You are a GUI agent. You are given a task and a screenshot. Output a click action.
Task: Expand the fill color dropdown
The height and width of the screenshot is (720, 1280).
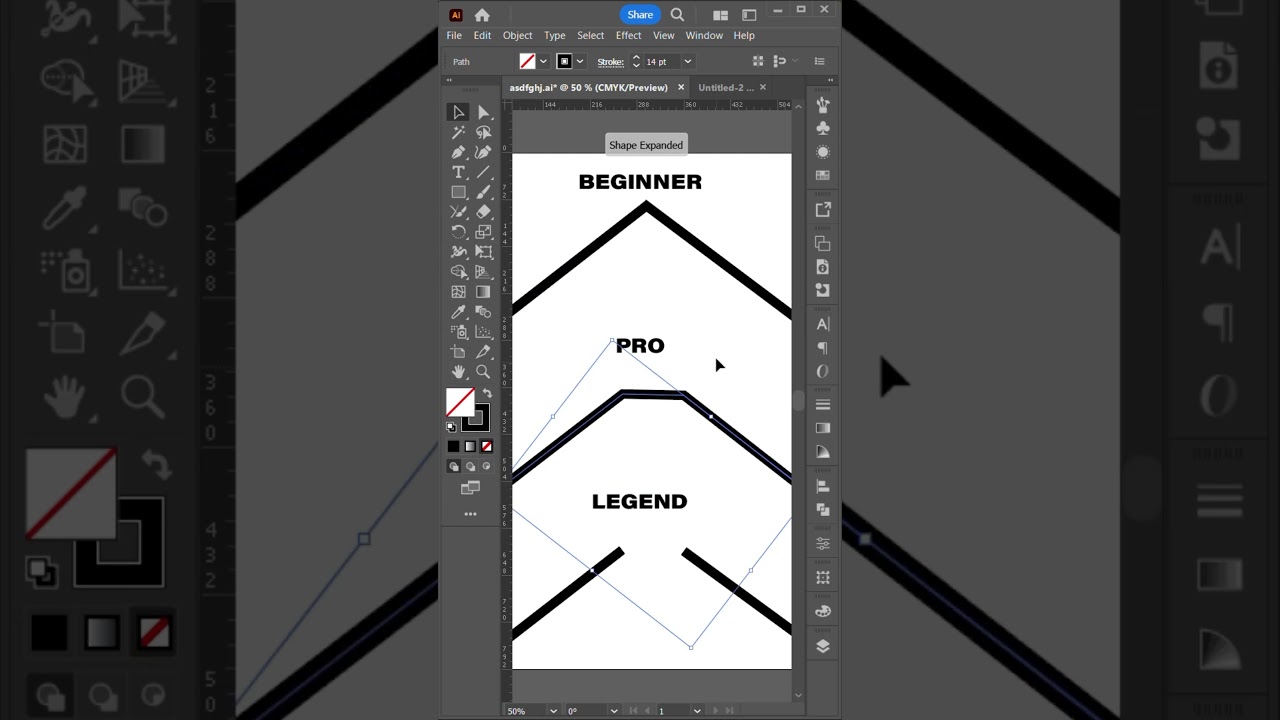pos(543,62)
